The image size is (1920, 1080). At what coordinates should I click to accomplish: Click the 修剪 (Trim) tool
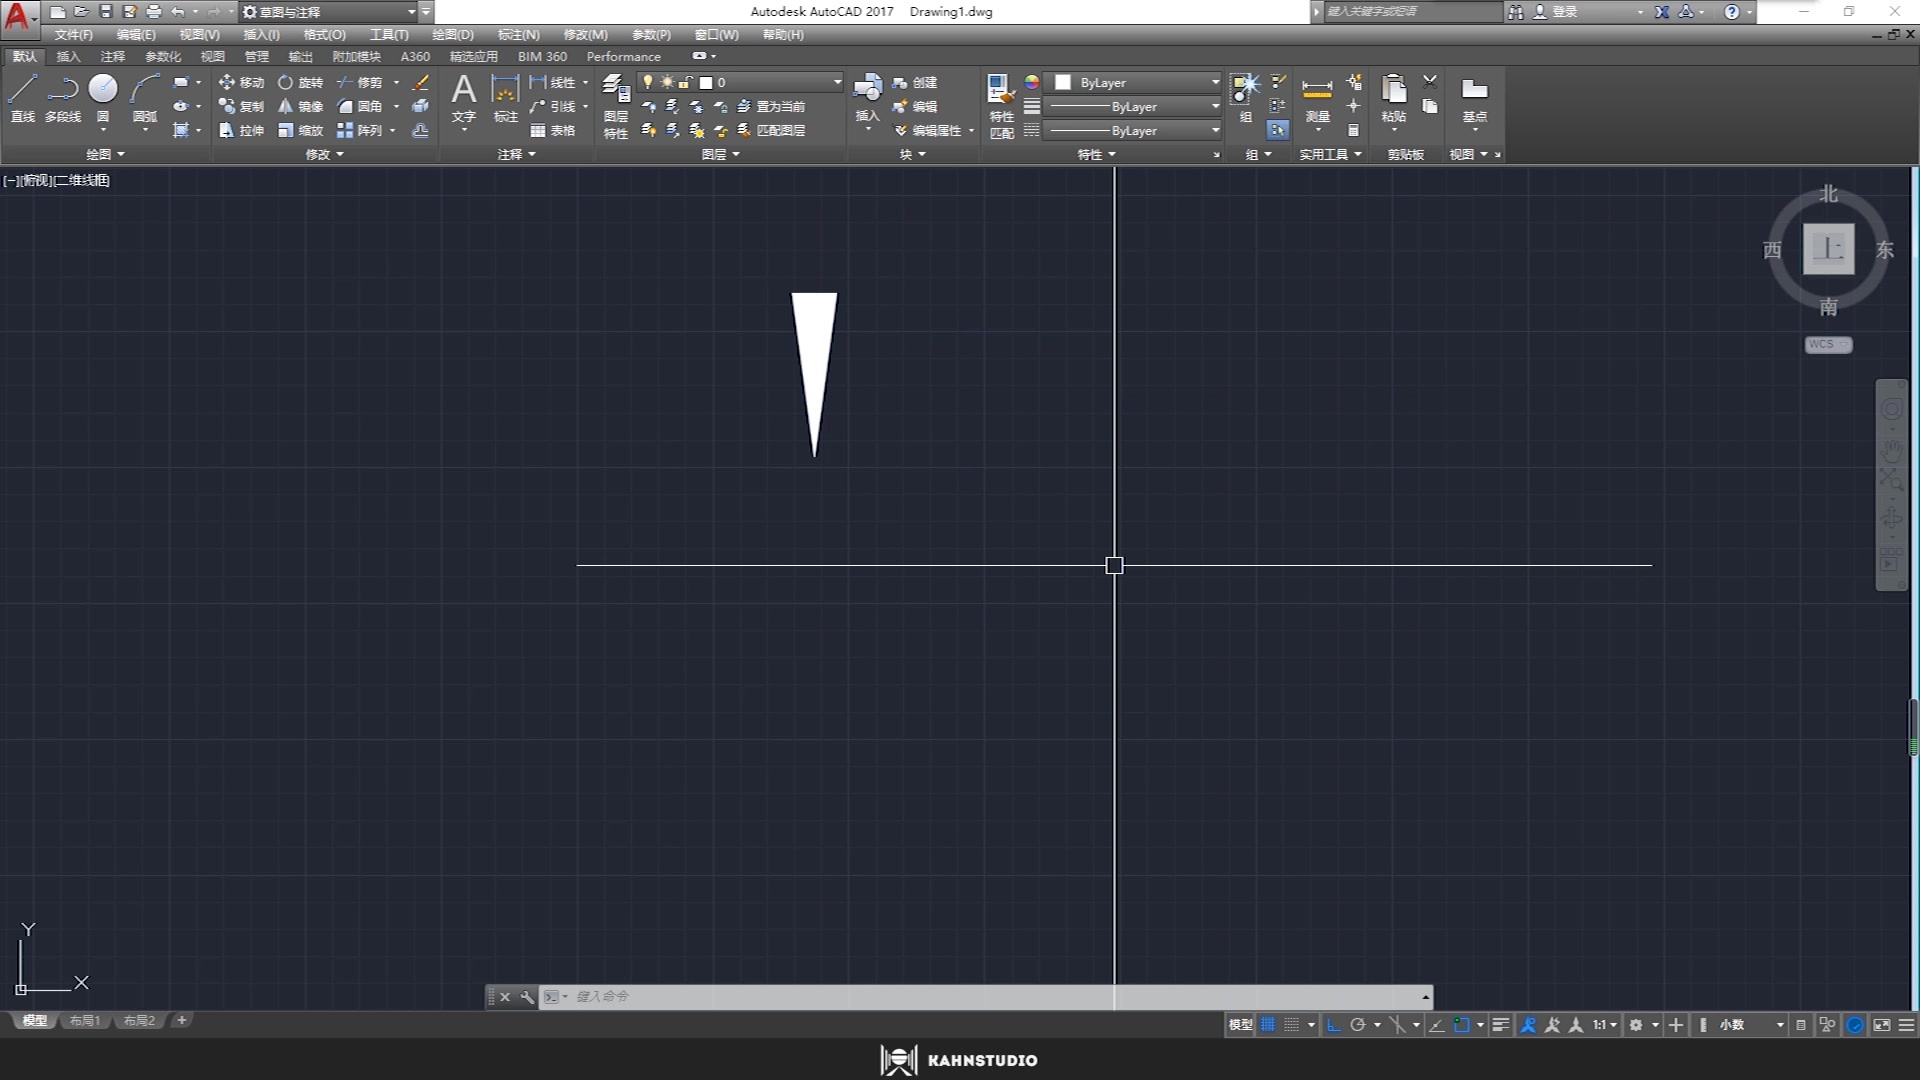pos(359,82)
